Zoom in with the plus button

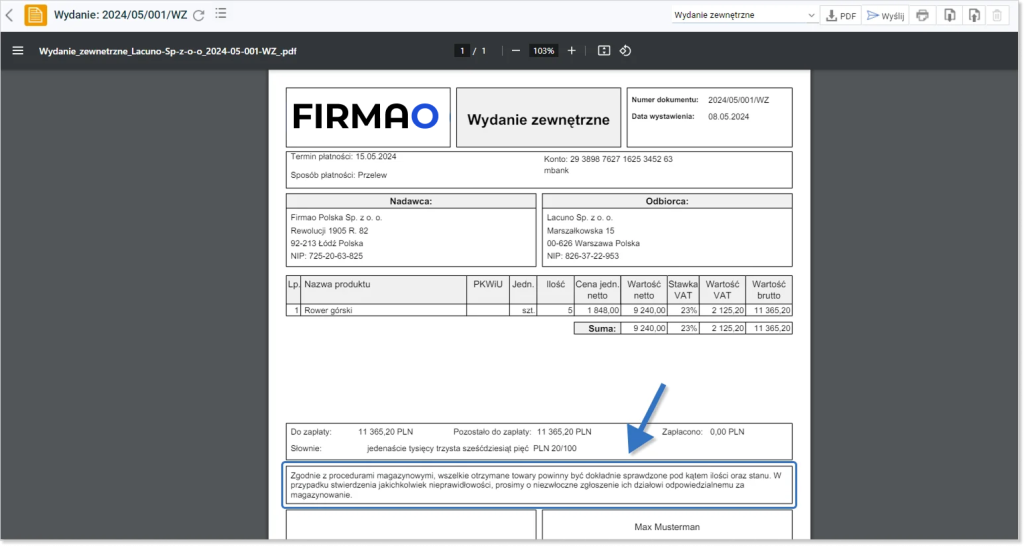click(571, 51)
